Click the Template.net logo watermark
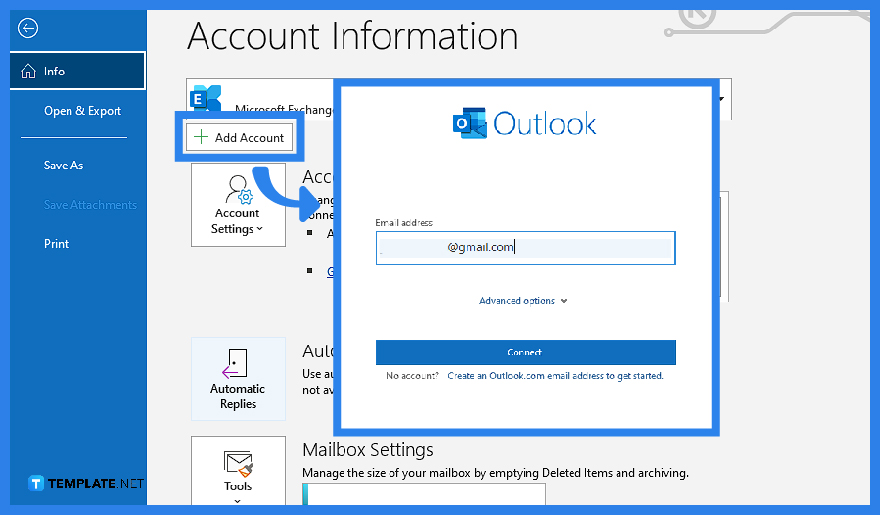Image resolution: width=880 pixels, height=515 pixels. point(86,484)
